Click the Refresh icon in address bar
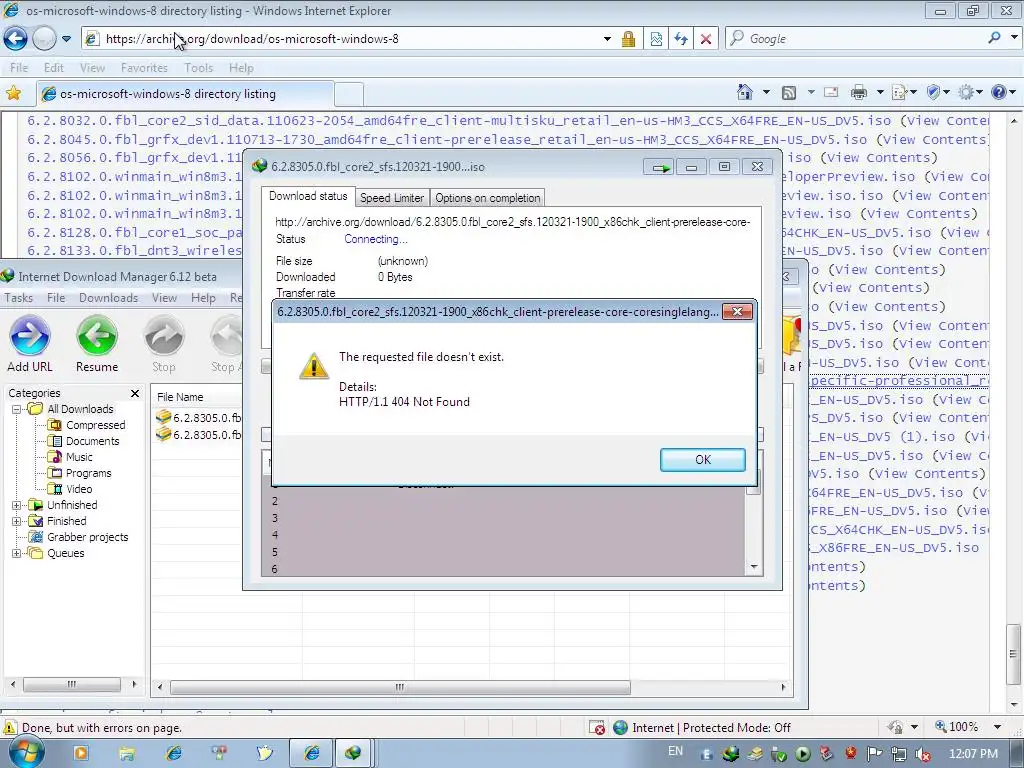Viewport: 1024px width, 768px height. 680,39
